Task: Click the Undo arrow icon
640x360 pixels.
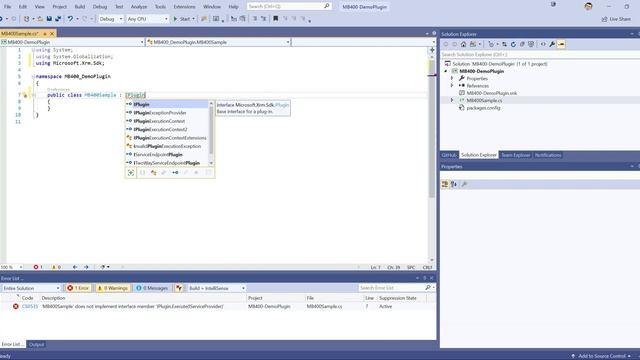Action: 70,19
